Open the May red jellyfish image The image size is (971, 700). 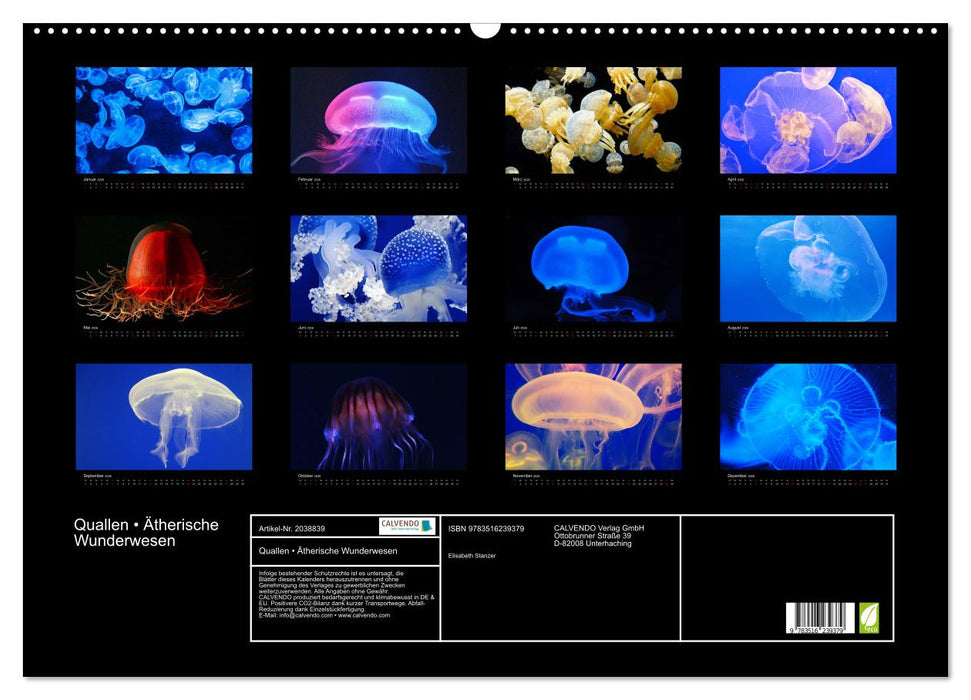(164, 268)
